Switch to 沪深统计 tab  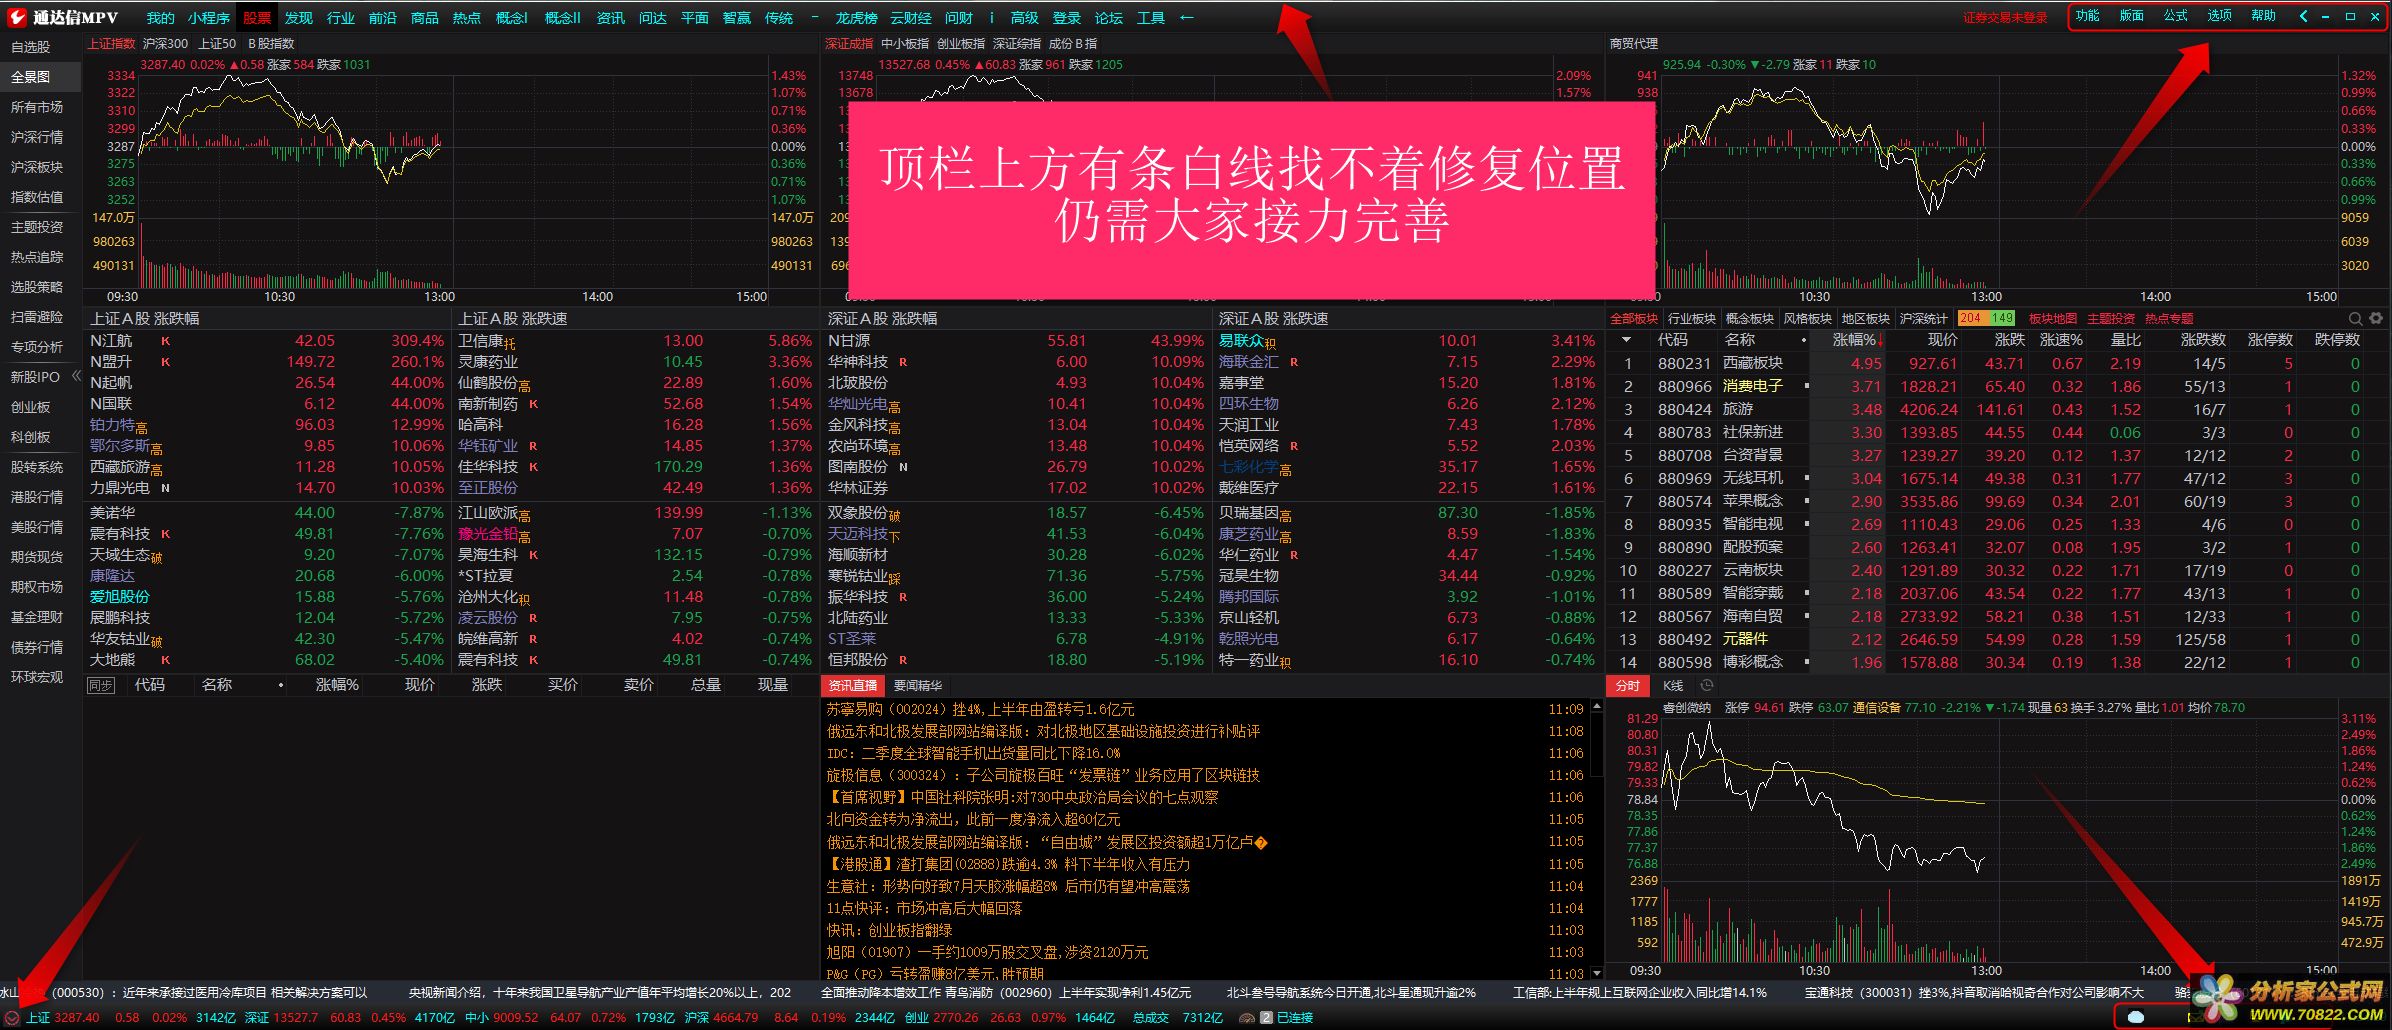click(1923, 318)
